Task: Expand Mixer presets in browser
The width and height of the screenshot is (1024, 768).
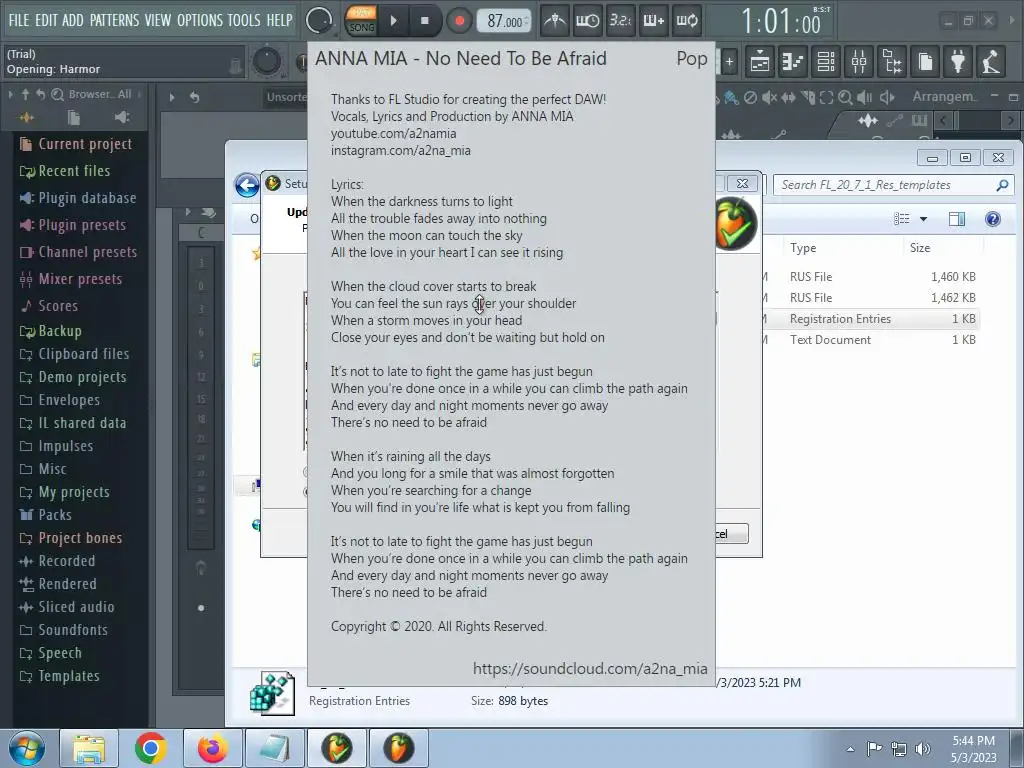Action: pos(71,279)
